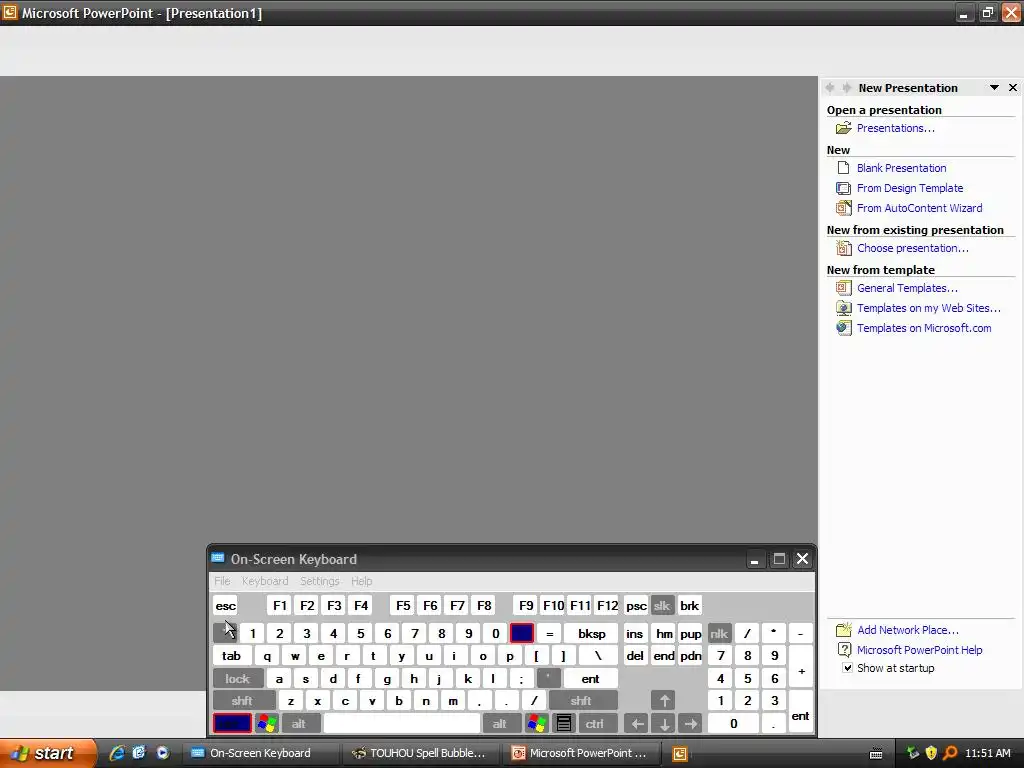Toggle the right shft key beside slash

(583, 701)
